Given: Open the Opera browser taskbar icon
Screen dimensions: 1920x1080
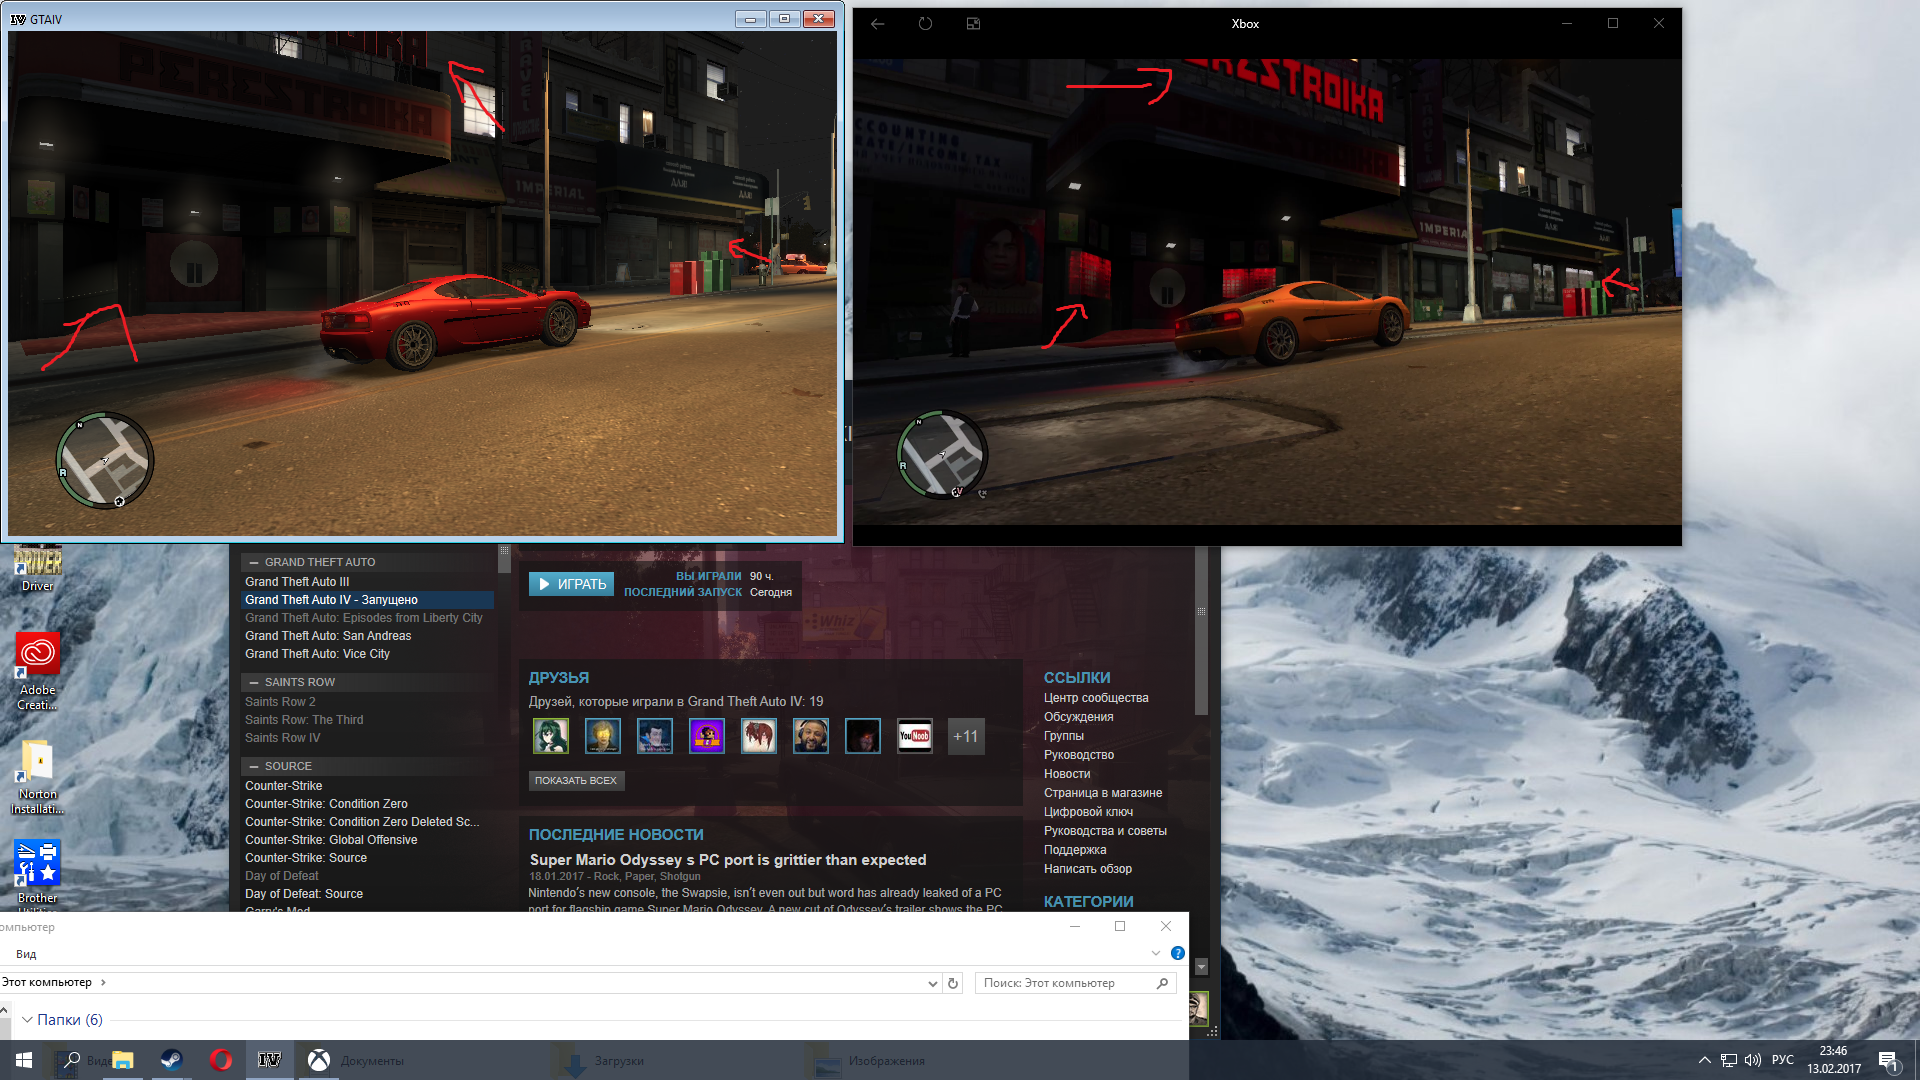Looking at the screenshot, I should tap(220, 1060).
